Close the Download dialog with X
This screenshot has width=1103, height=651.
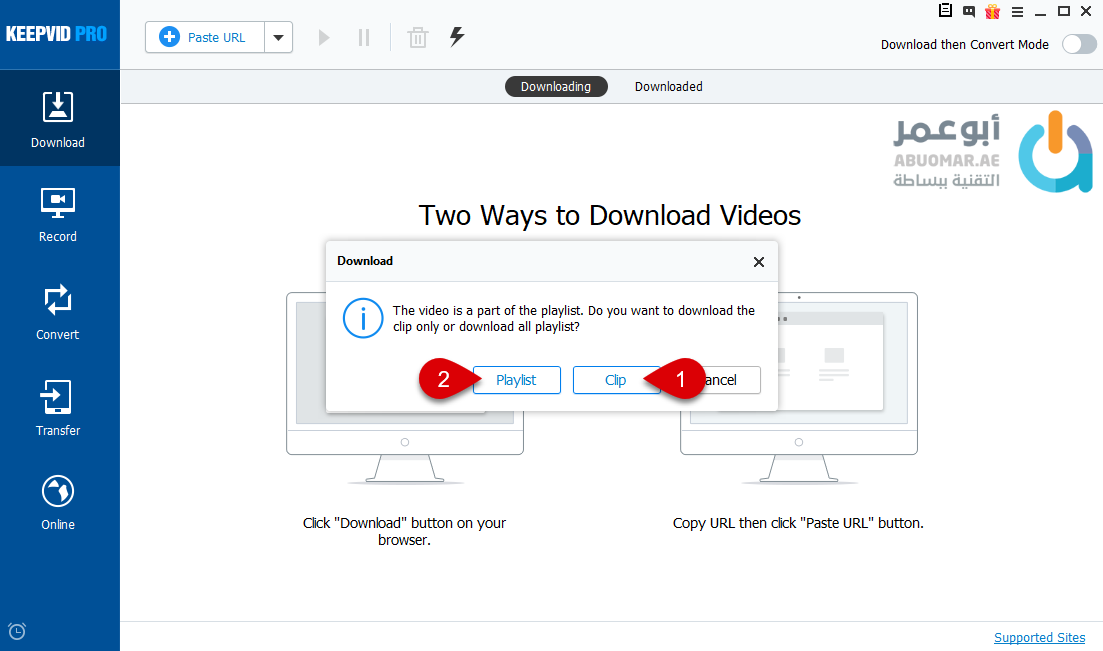(x=759, y=262)
